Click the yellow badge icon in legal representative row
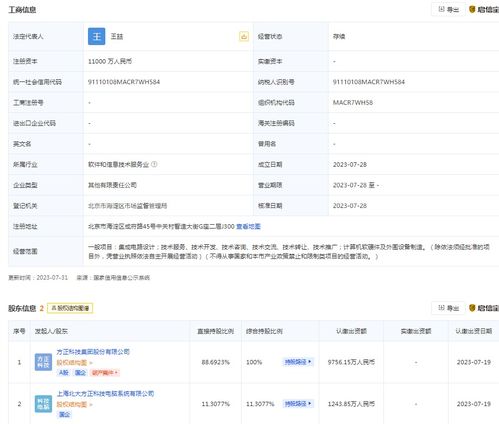 pyautogui.click(x=244, y=36)
